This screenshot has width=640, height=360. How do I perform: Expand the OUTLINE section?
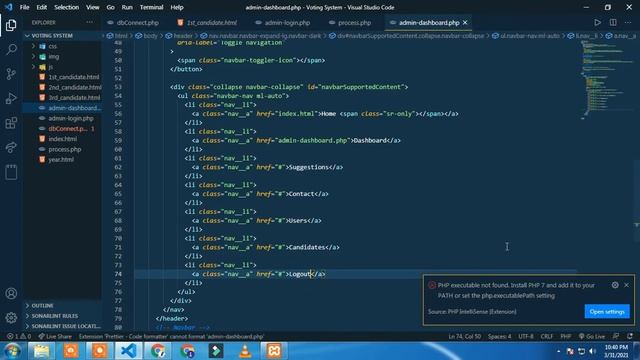[42, 305]
